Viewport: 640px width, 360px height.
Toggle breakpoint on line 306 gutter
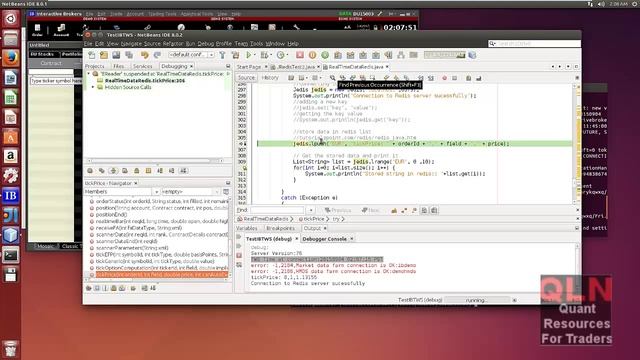click(242, 144)
